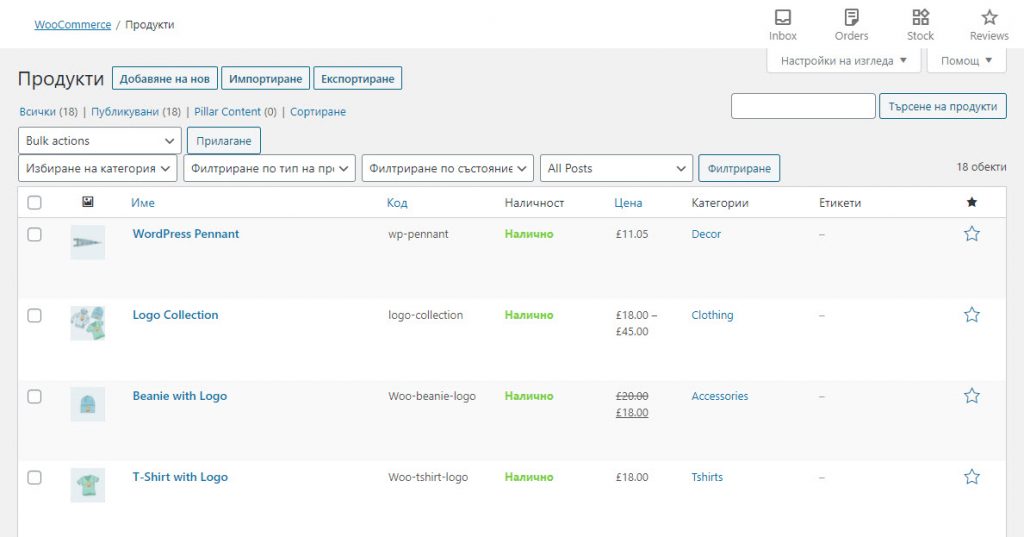
Task: Show Публикувани (18) products view
Action: [x=136, y=112]
